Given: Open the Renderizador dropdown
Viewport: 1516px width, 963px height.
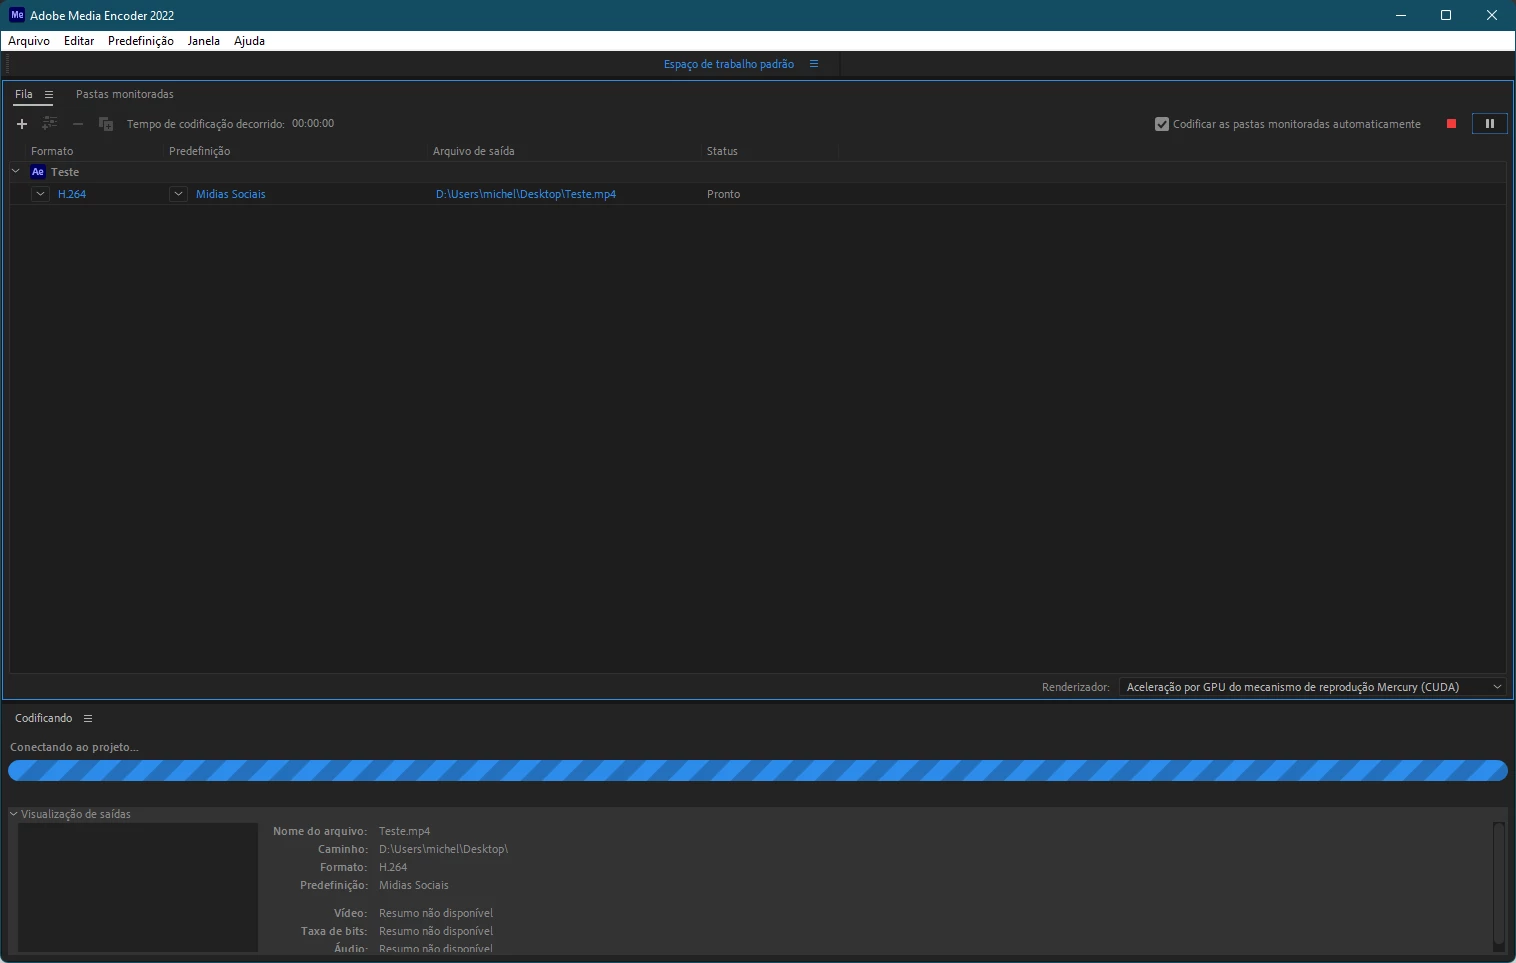Looking at the screenshot, I should tap(1312, 687).
